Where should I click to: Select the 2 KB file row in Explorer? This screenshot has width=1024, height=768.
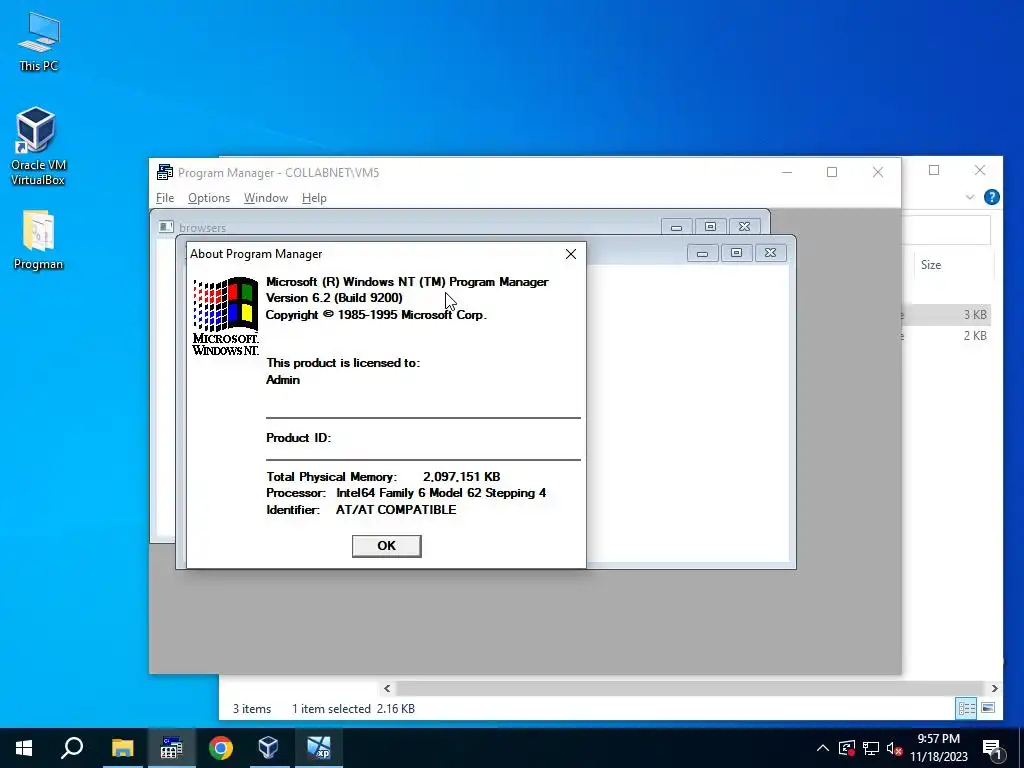(946, 336)
